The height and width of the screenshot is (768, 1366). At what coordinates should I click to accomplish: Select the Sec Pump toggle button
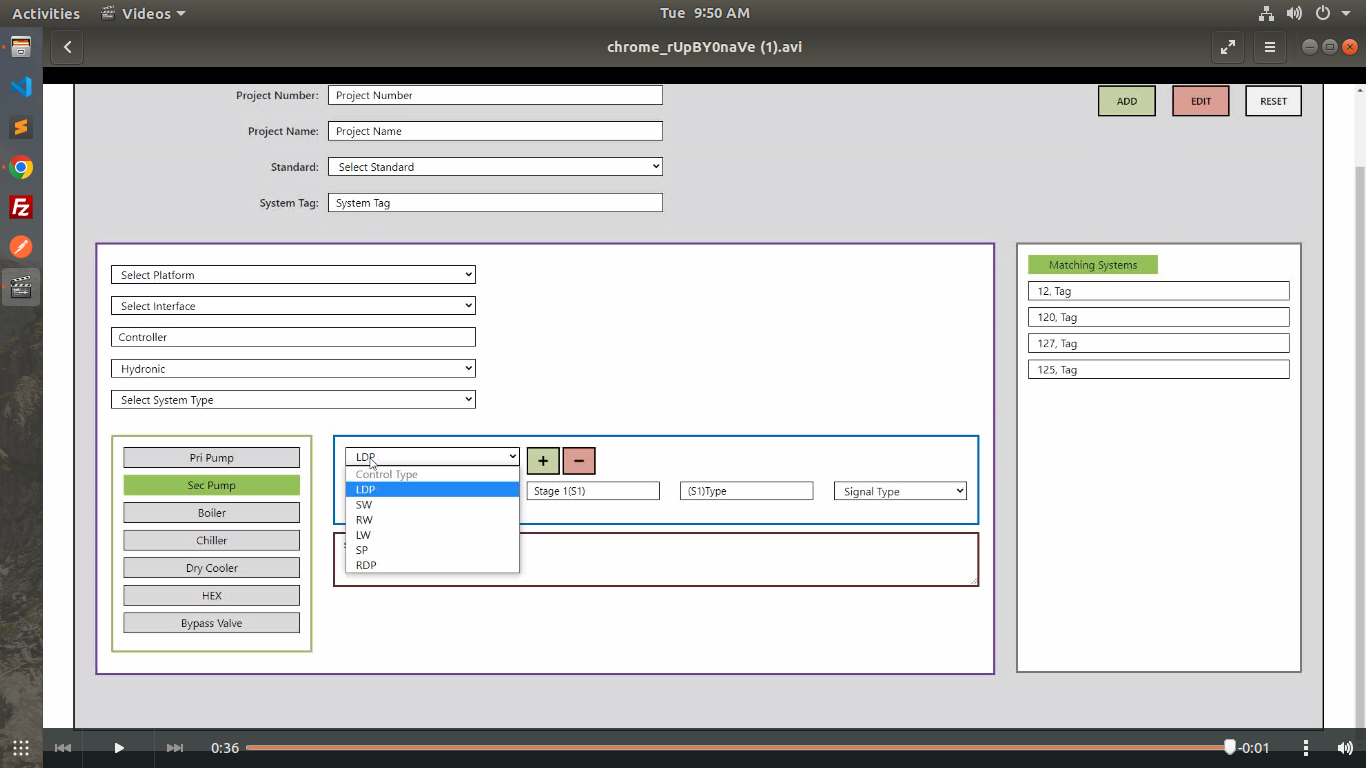(211, 485)
